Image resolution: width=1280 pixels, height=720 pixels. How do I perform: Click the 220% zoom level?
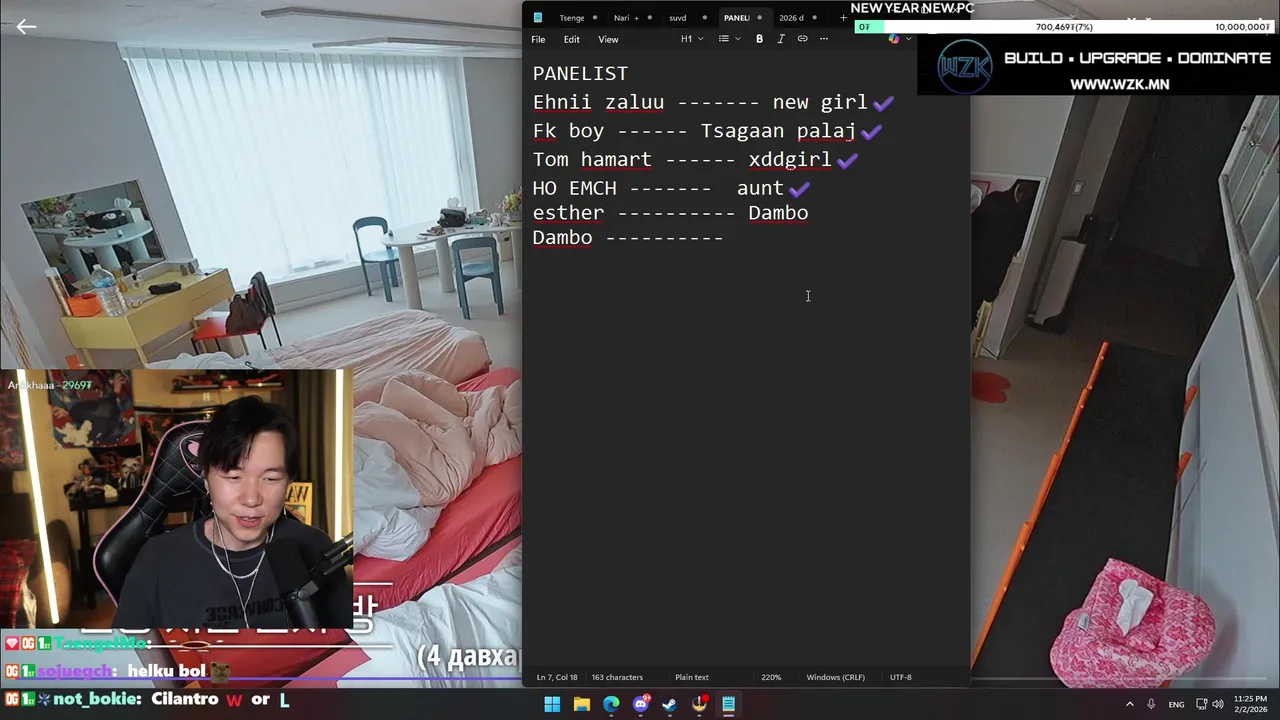coord(771,677)
